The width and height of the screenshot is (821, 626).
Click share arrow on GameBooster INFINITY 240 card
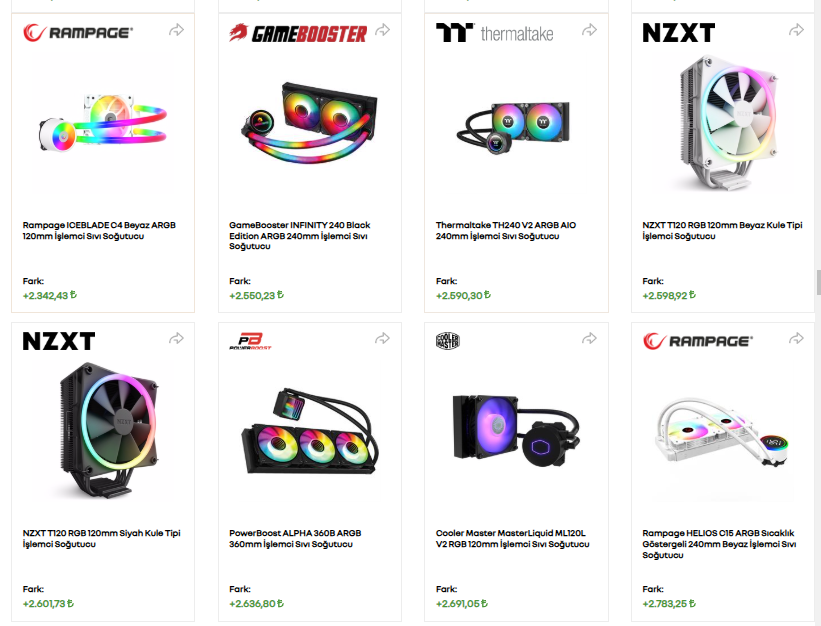click(x=383, y=30)
